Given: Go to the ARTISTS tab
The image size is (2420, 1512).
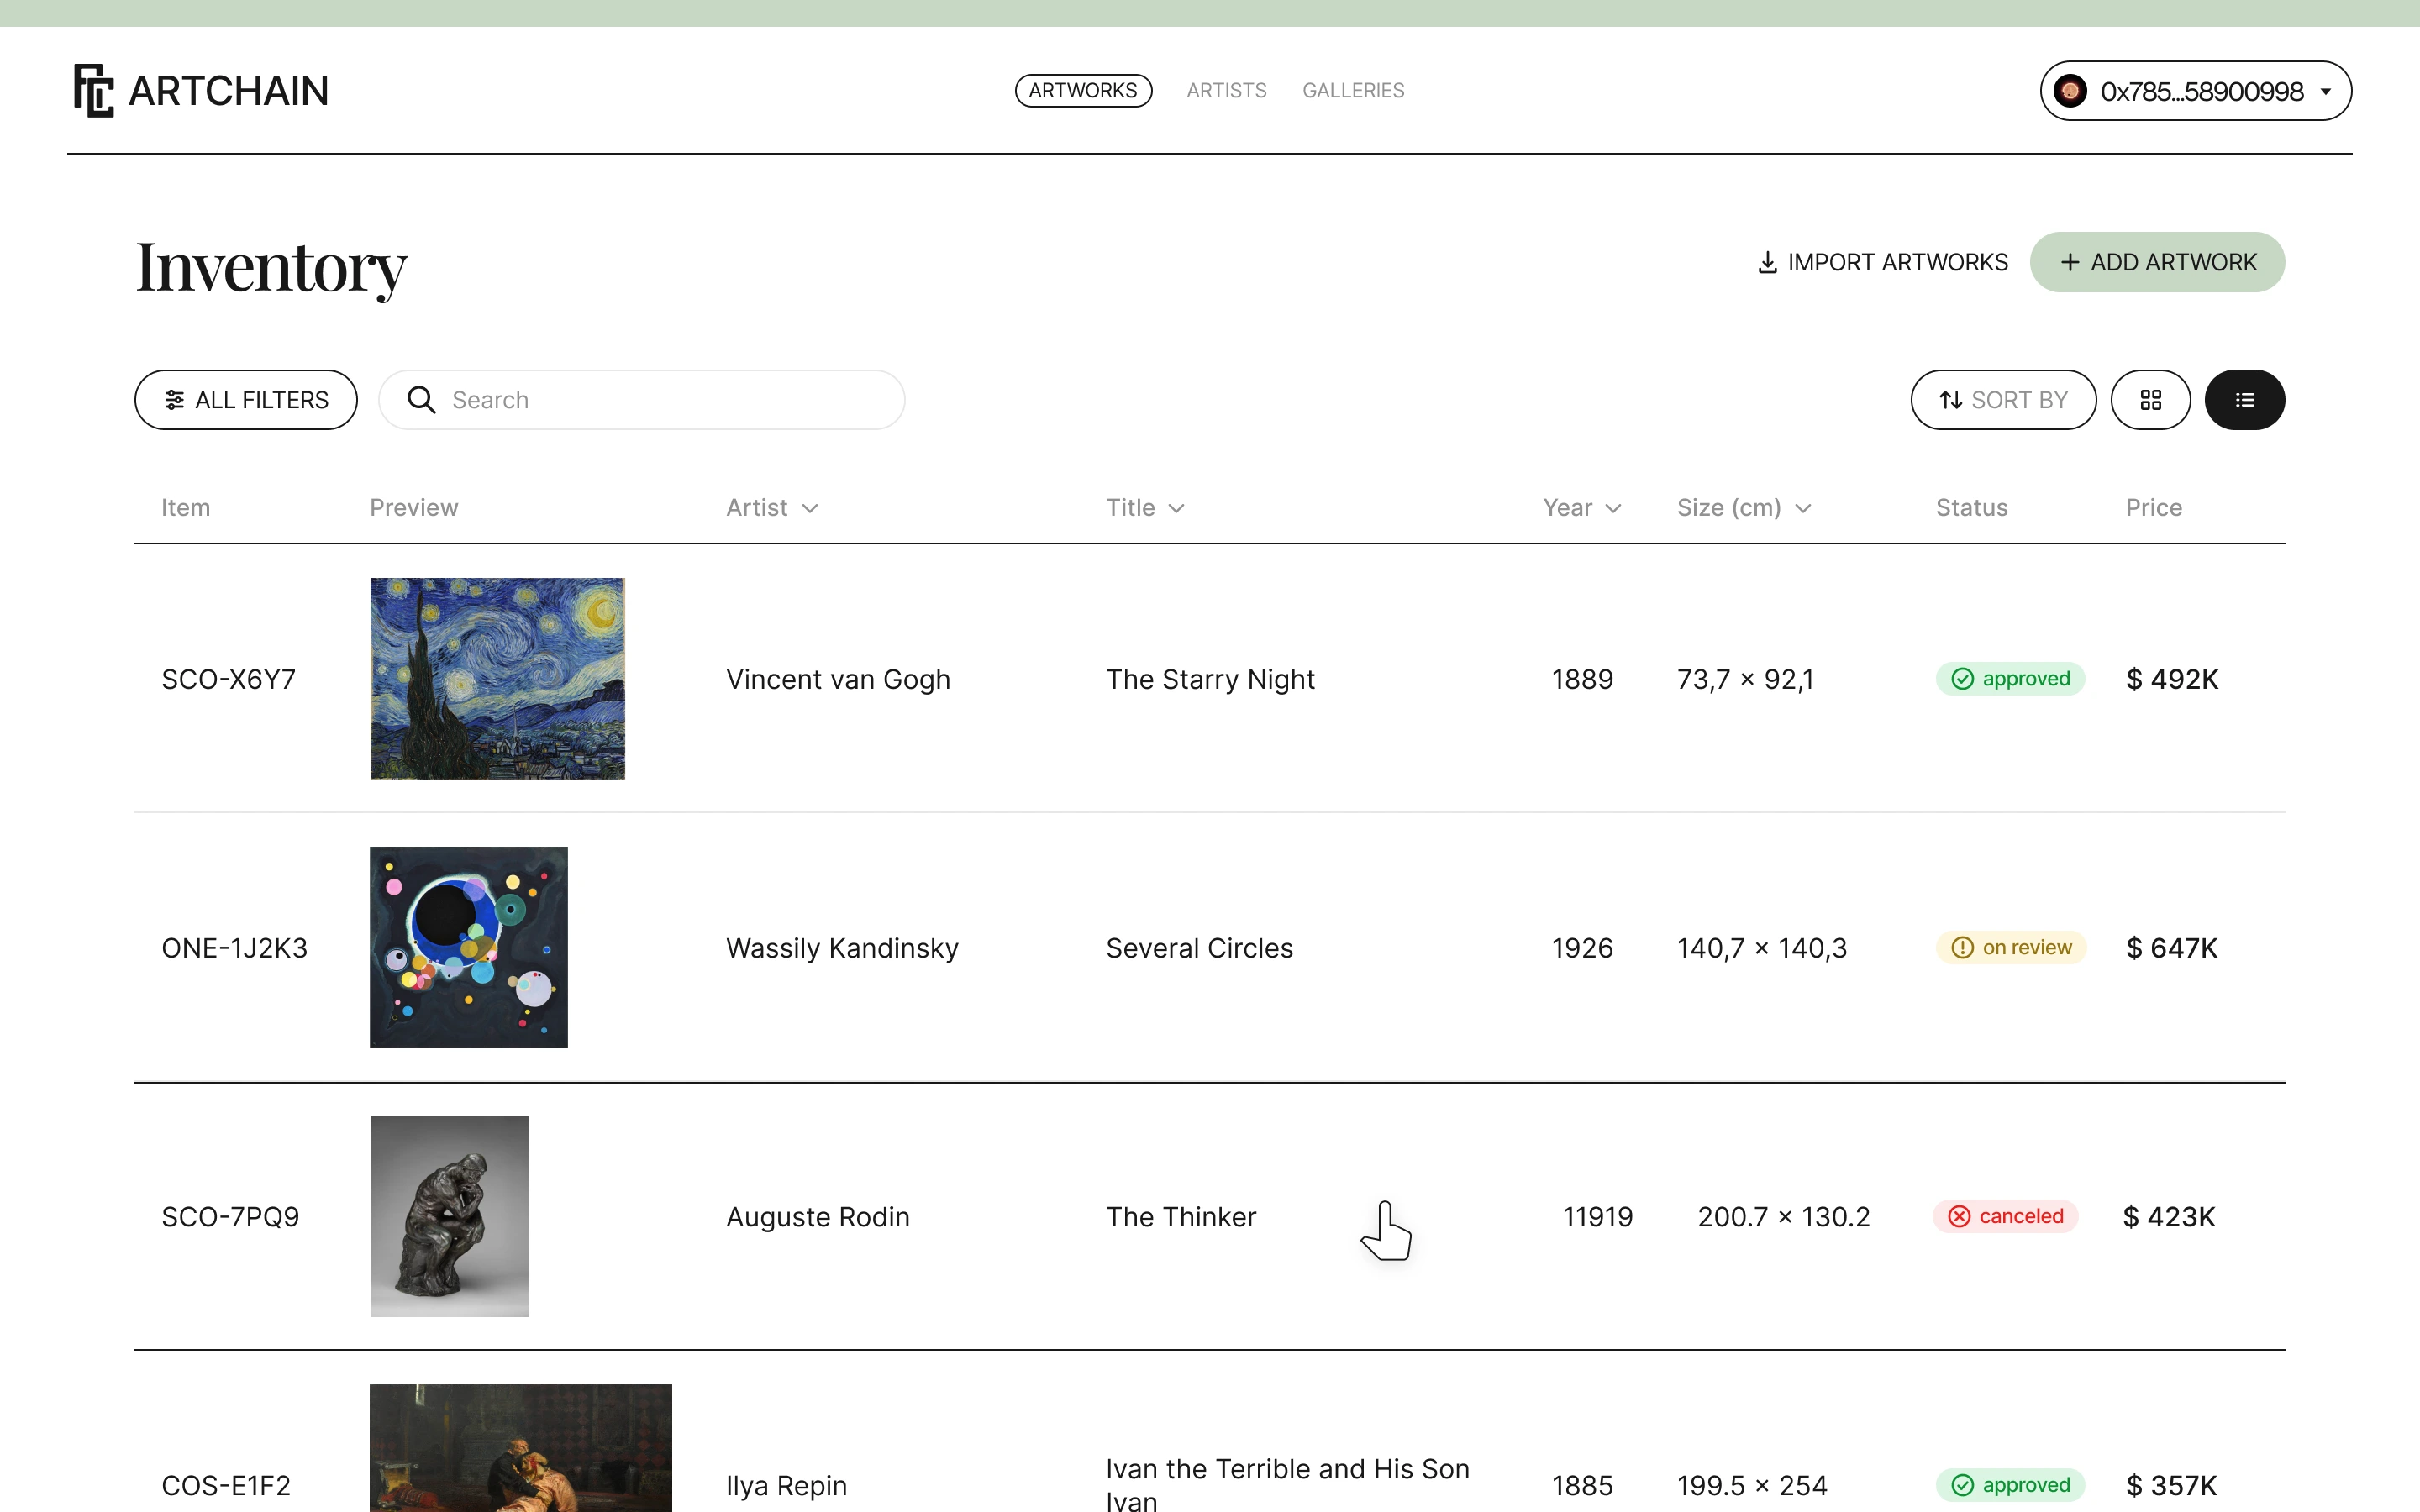Looking at the screenshot, I should point(1226,90).
